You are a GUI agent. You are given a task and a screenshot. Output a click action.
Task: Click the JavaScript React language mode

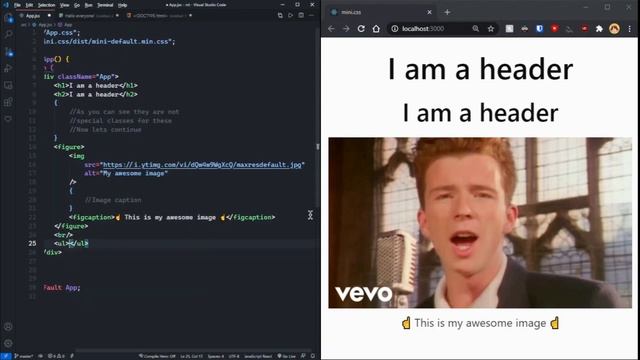click(258, 356)
